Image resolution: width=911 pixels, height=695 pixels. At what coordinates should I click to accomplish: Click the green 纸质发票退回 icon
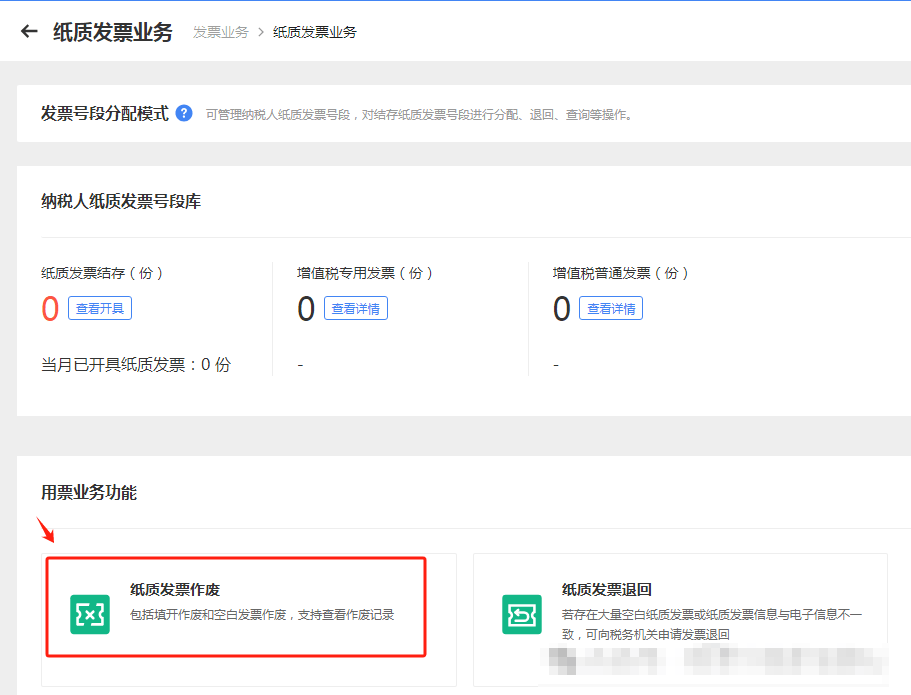(521, 614)
